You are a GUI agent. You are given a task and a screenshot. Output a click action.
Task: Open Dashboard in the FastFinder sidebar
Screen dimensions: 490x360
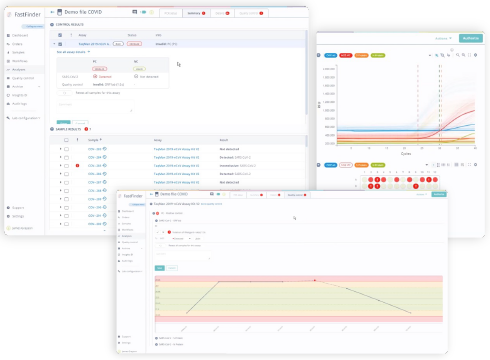[x=20, y=35]
